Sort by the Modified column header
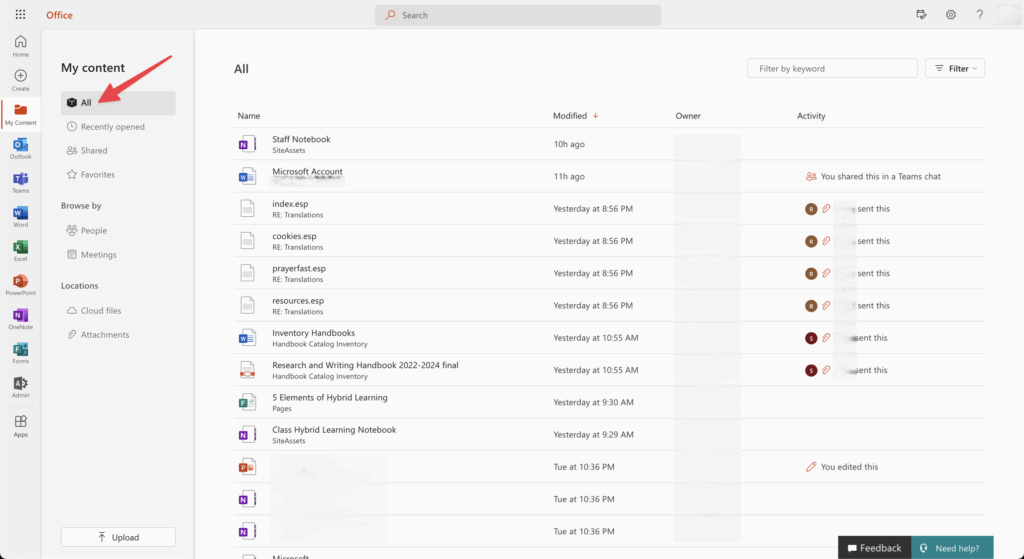The width and height of the screenshot is (1024, 559). point(570,116)
